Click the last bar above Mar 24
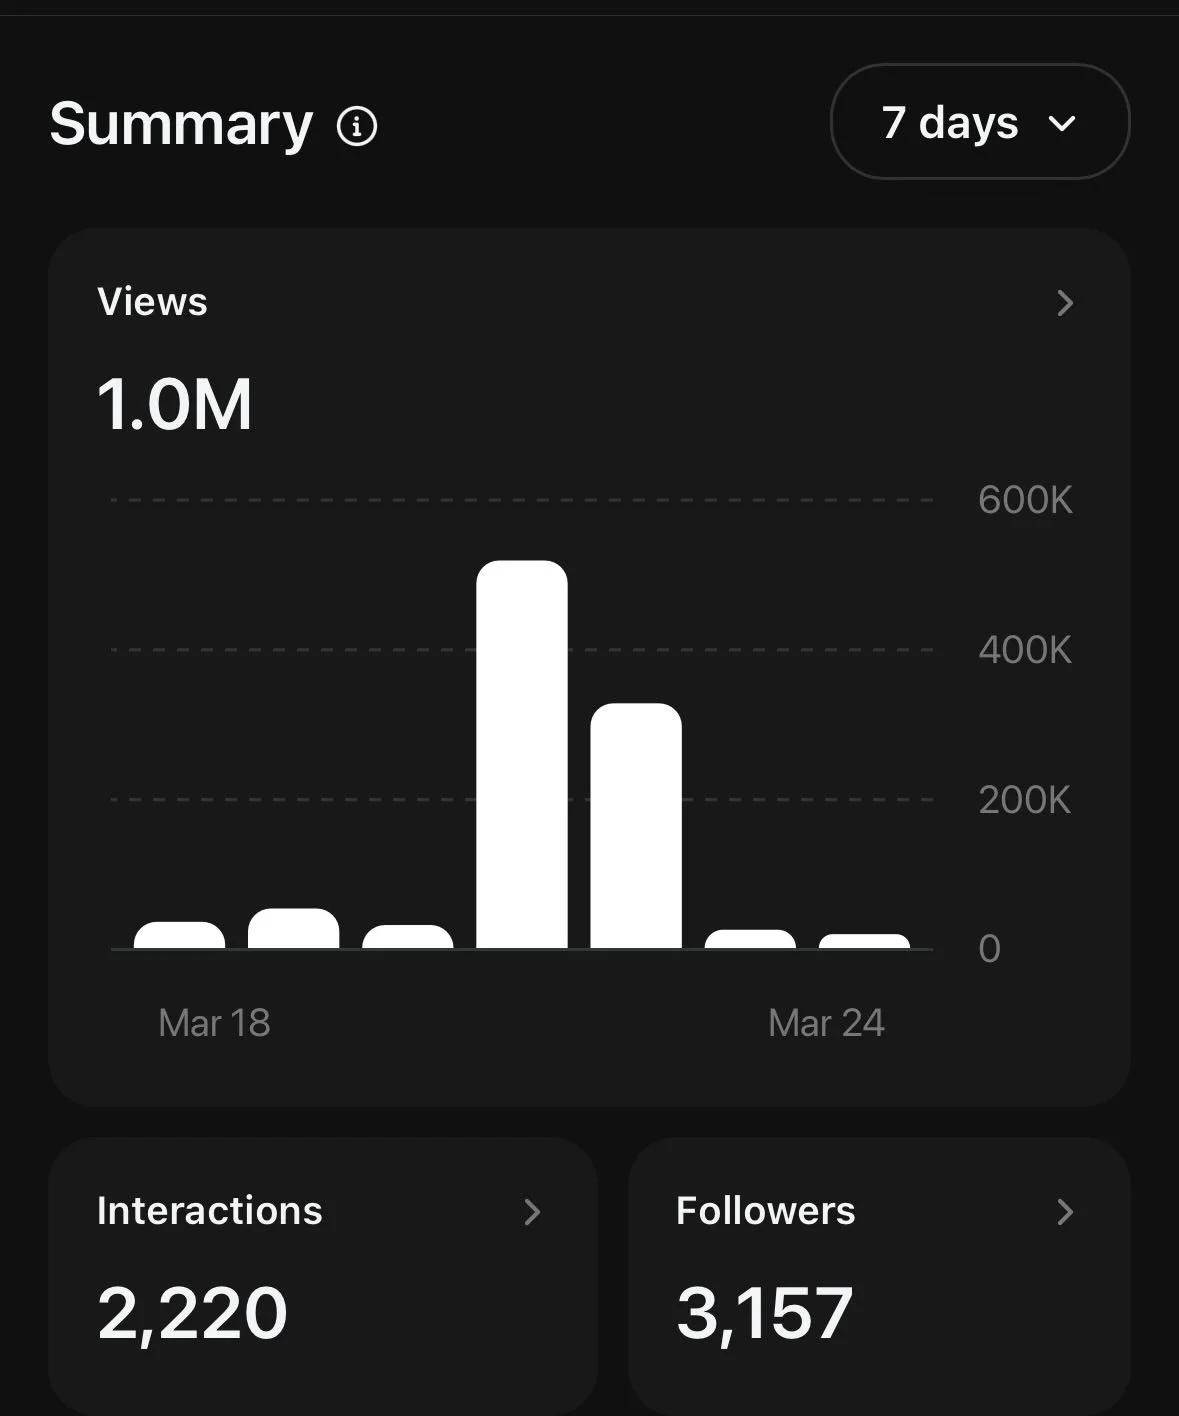The image size is (1179, 1416). [864, 942]
